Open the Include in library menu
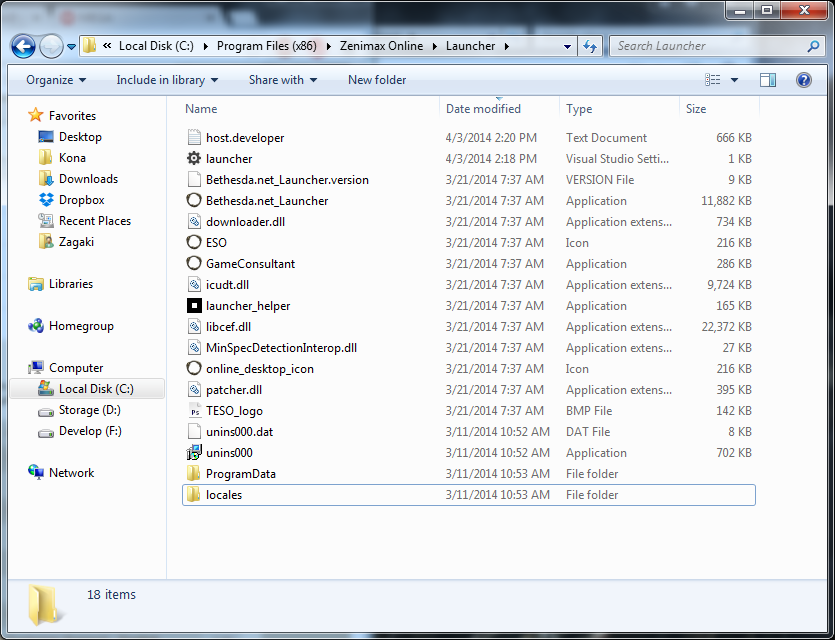The height and width of the screenshot is (640, 835). 167,80
